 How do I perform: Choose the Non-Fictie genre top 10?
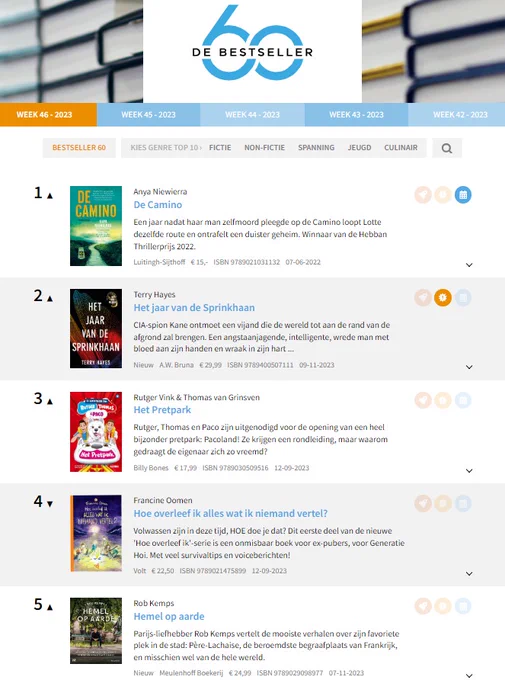click(265, 147)
